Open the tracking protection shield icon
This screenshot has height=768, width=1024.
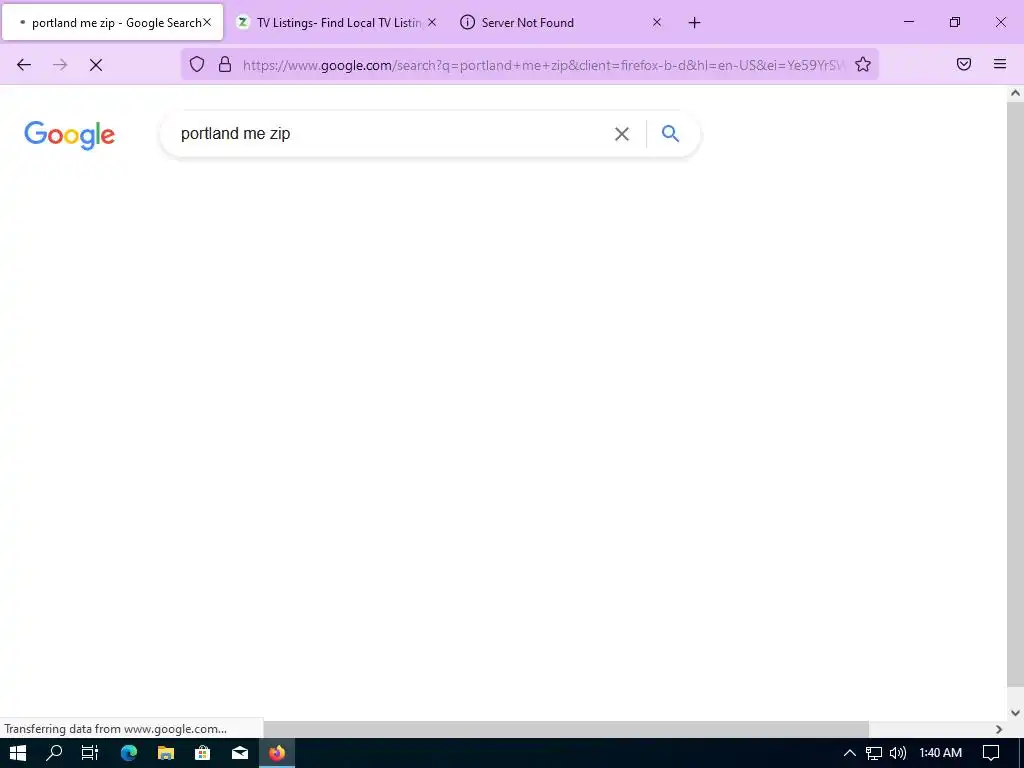(x=197, y=64)
